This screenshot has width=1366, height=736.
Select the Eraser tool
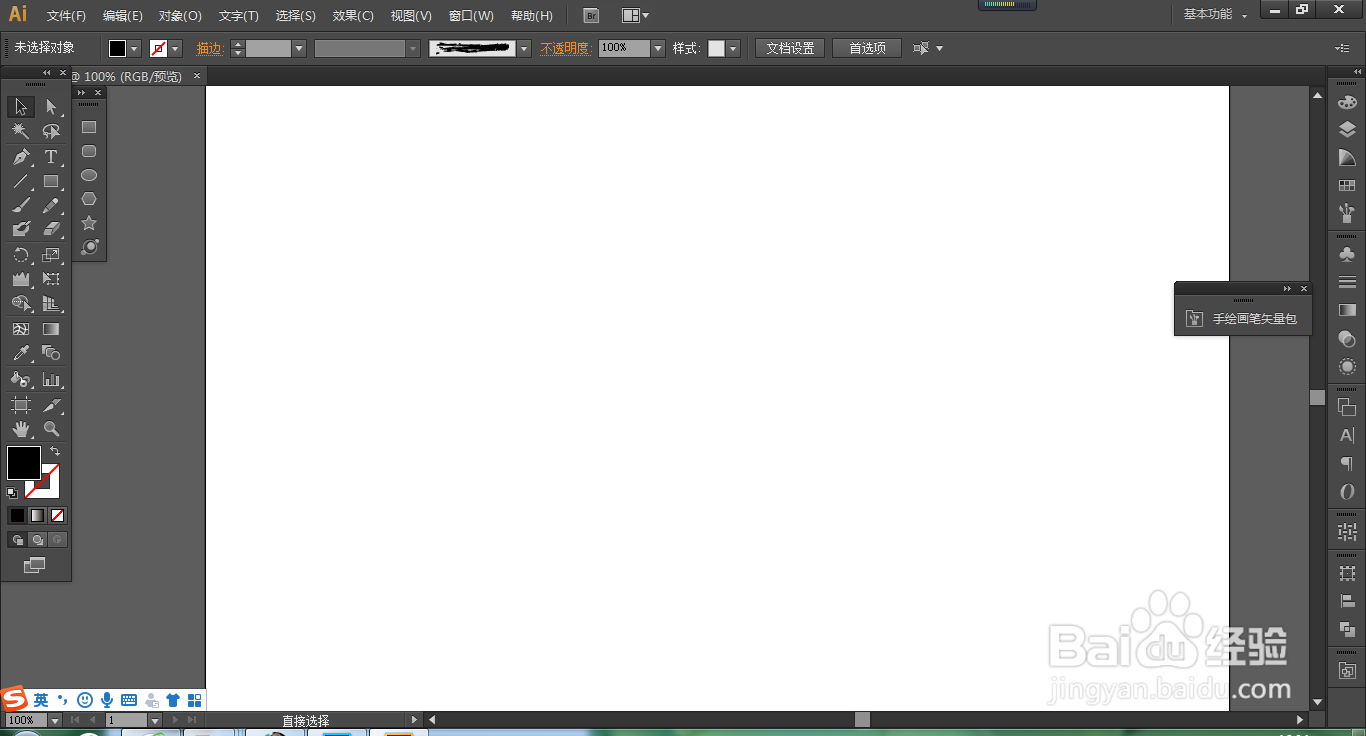click(x=51, y=230)
